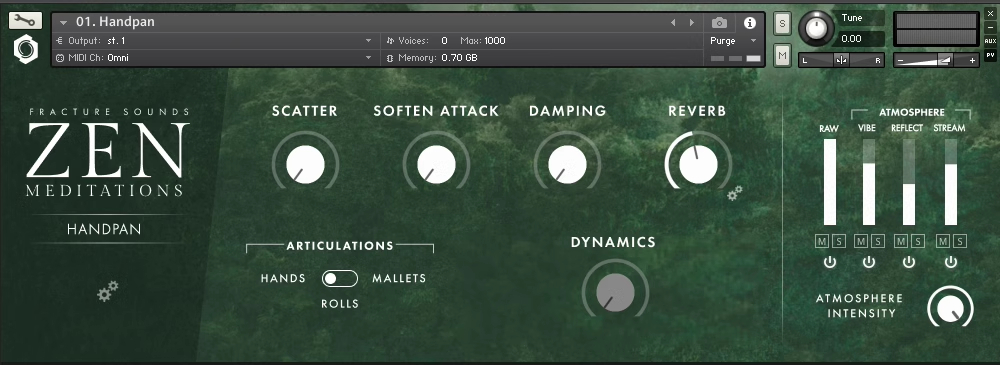Screen dimensions: 1000x365
Task: Expand the instrument name dropdown arrow
Action: (x=63, y=23)
